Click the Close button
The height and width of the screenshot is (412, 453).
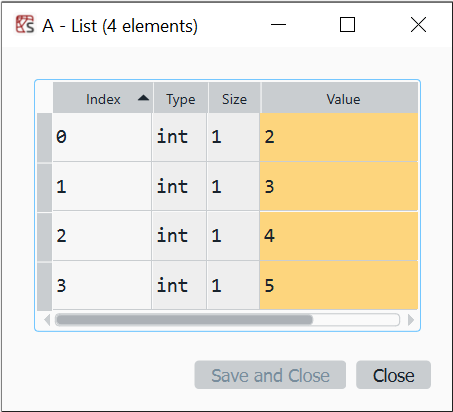(393, 375)
